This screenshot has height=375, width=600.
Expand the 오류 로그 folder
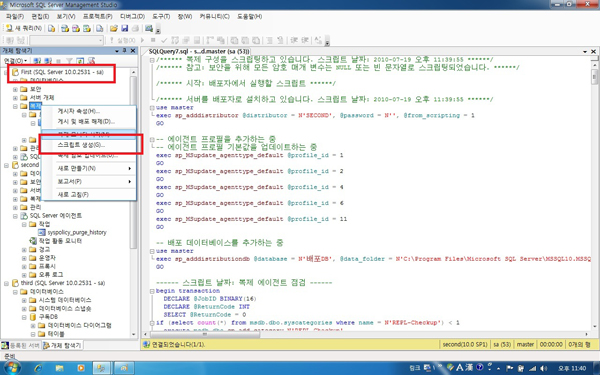(x=24, y=275)
